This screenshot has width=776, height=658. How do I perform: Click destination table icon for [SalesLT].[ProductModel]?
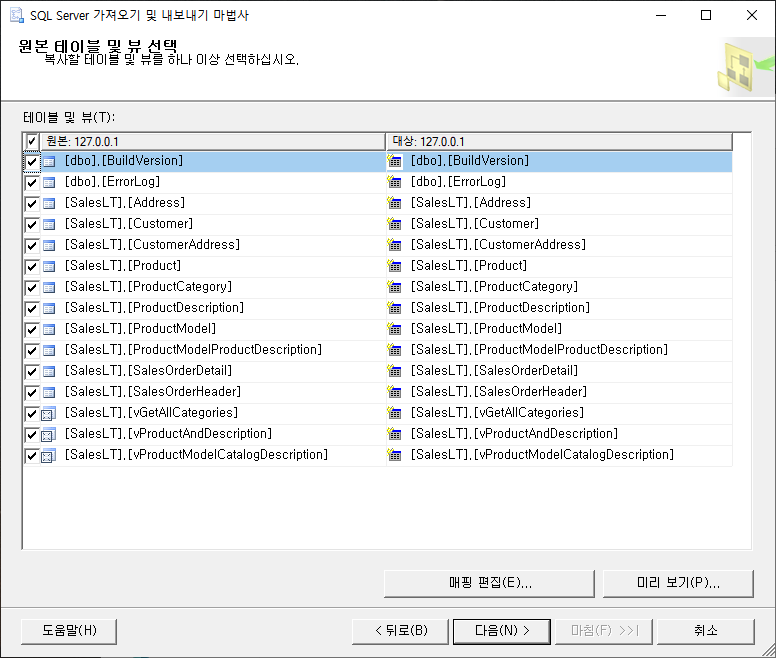pyautogui.click(x=394, y=329)
